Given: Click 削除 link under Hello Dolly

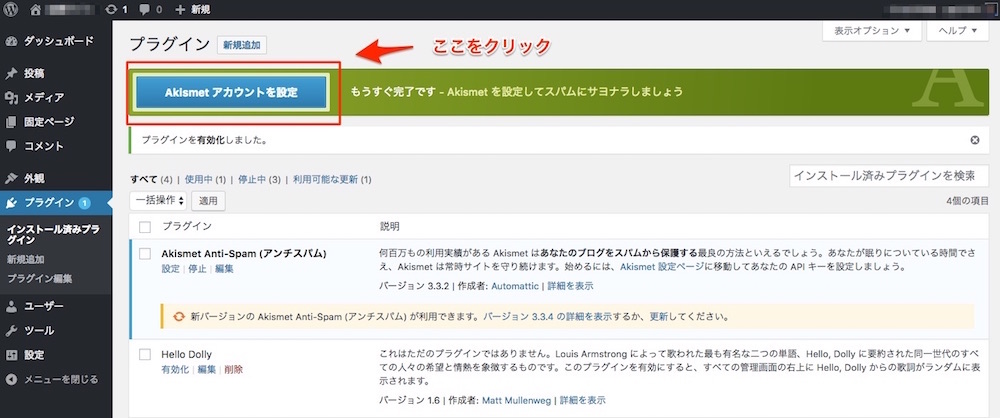Looking at the screenshot, I should click(x=233, y=369).
